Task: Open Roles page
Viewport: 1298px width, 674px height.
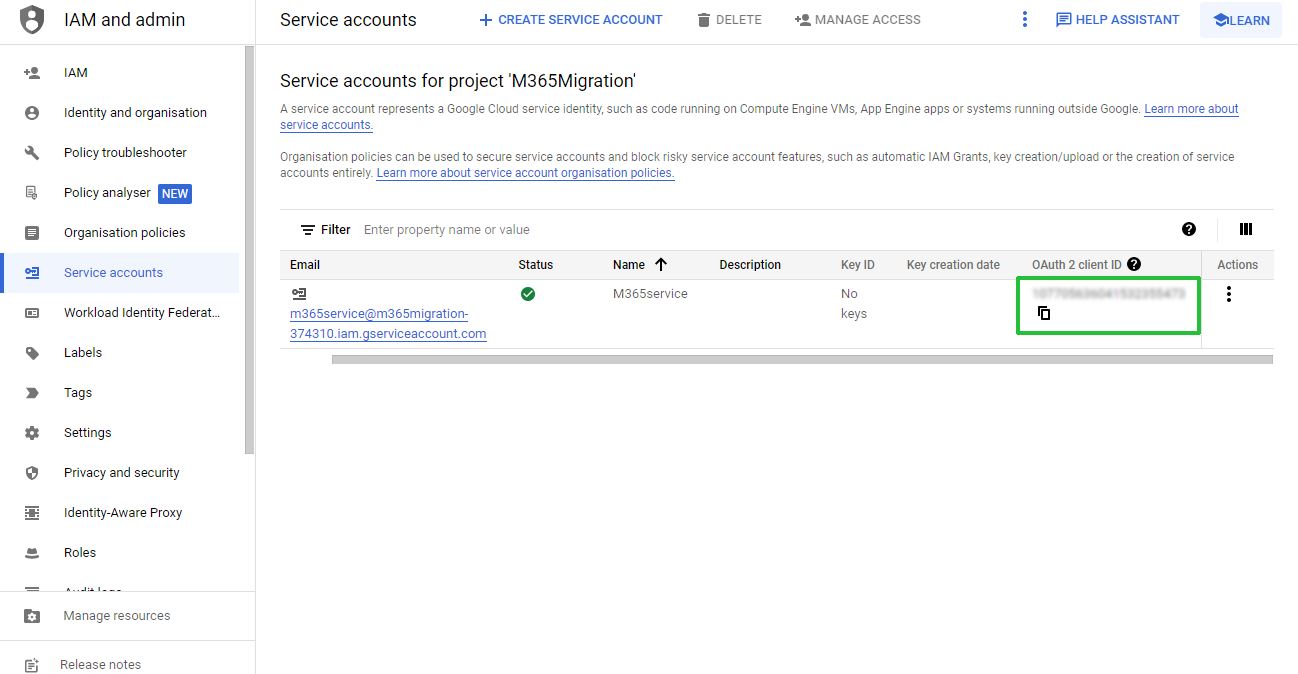Action: coord(80,553)
